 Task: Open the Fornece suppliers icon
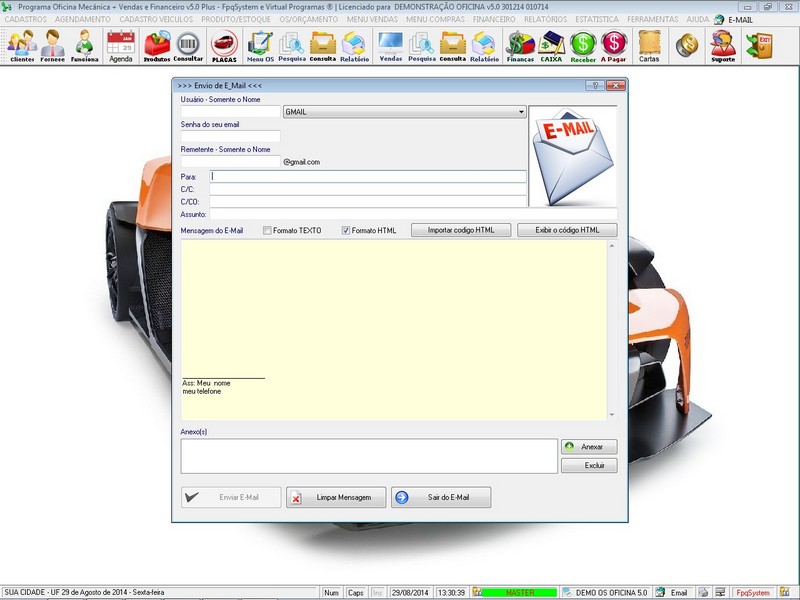tap(53, 45)
